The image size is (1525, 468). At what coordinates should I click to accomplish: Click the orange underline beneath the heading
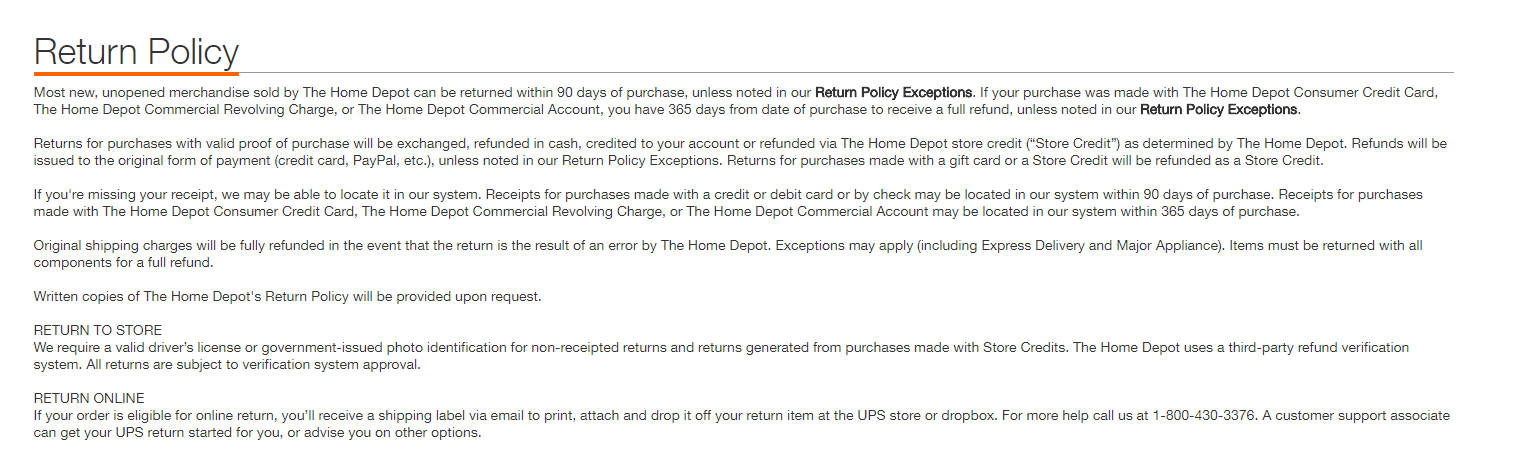(136, 73)
